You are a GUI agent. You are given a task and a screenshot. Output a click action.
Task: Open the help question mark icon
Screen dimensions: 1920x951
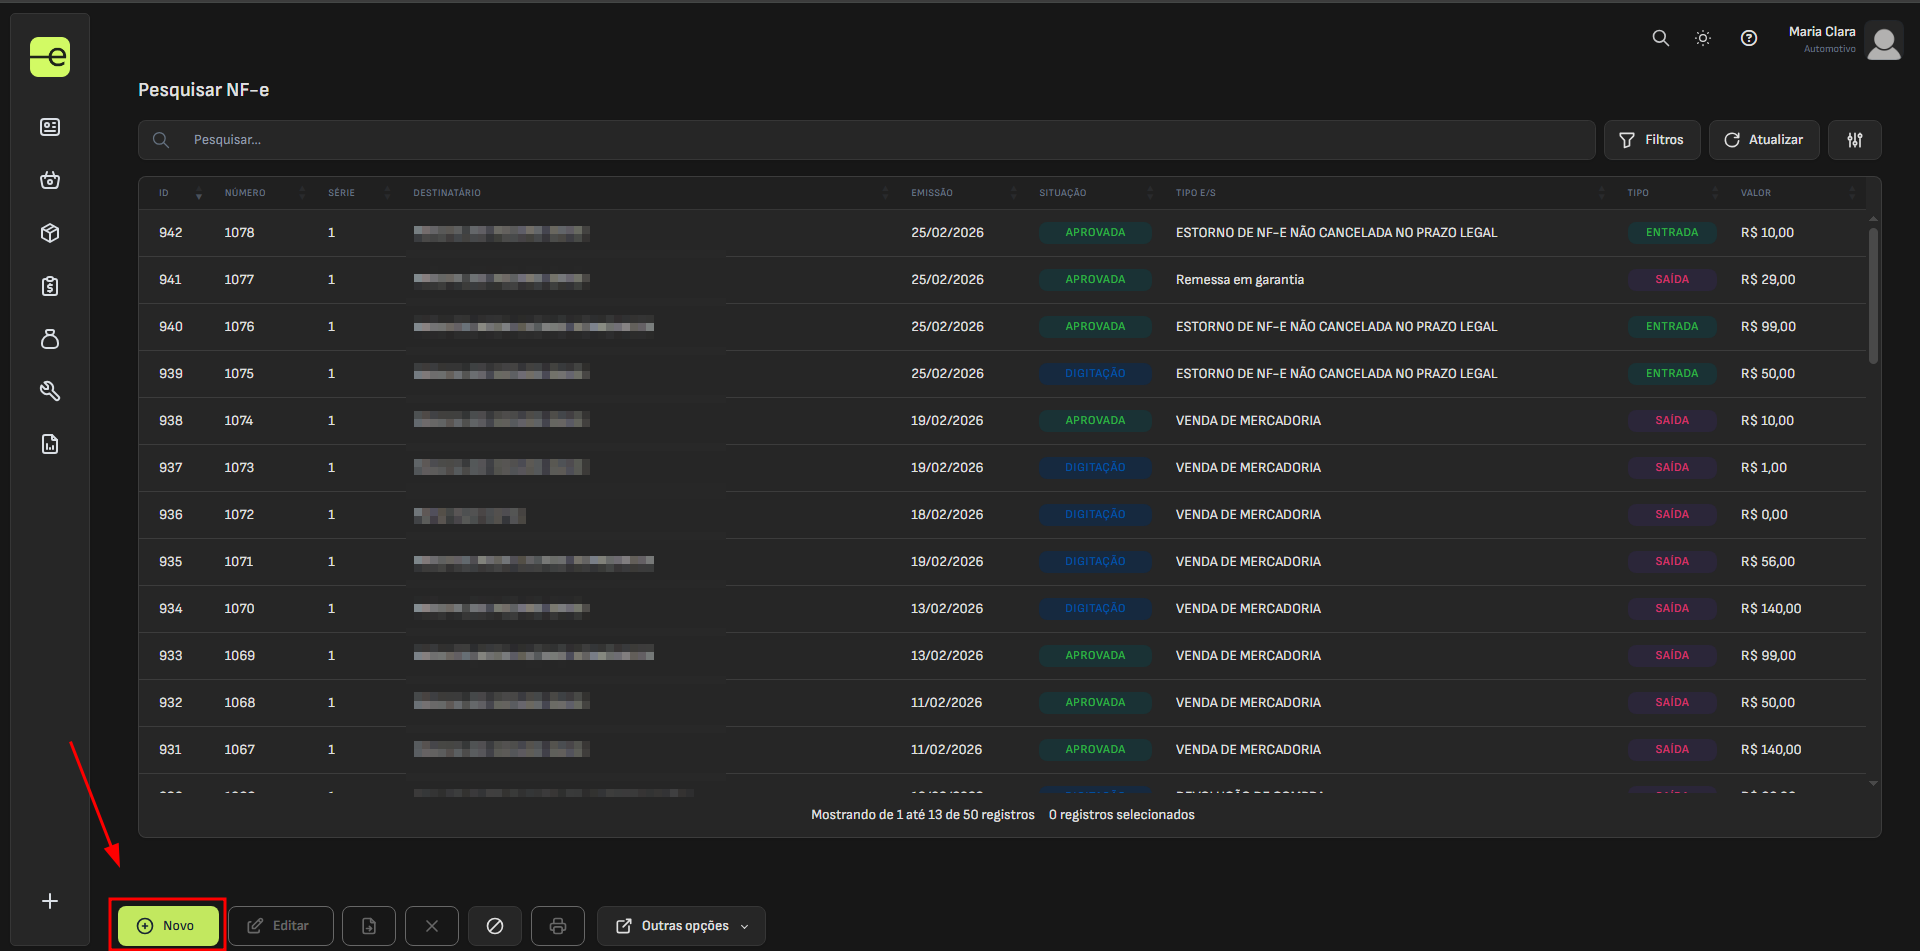[x=1749, y=38]
